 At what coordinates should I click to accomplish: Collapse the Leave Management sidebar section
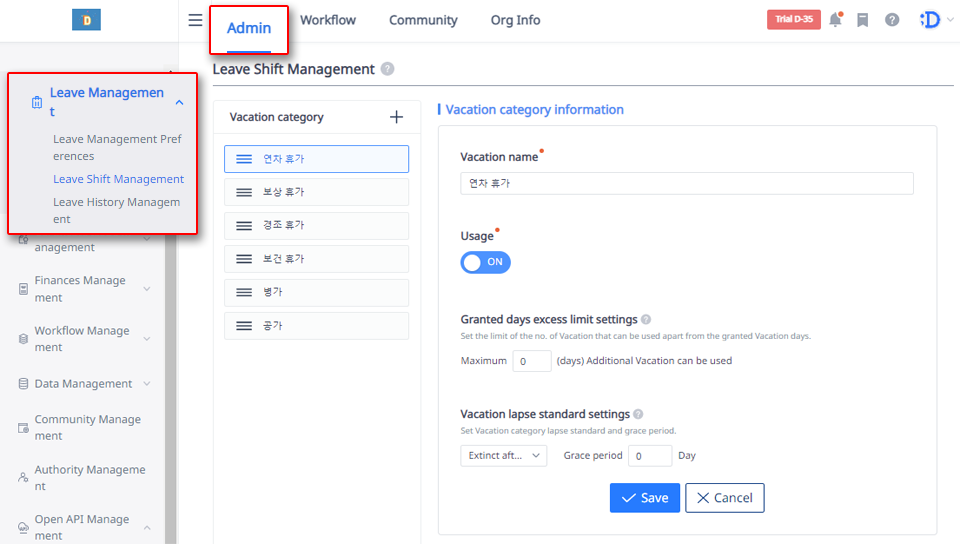(179, 102)
